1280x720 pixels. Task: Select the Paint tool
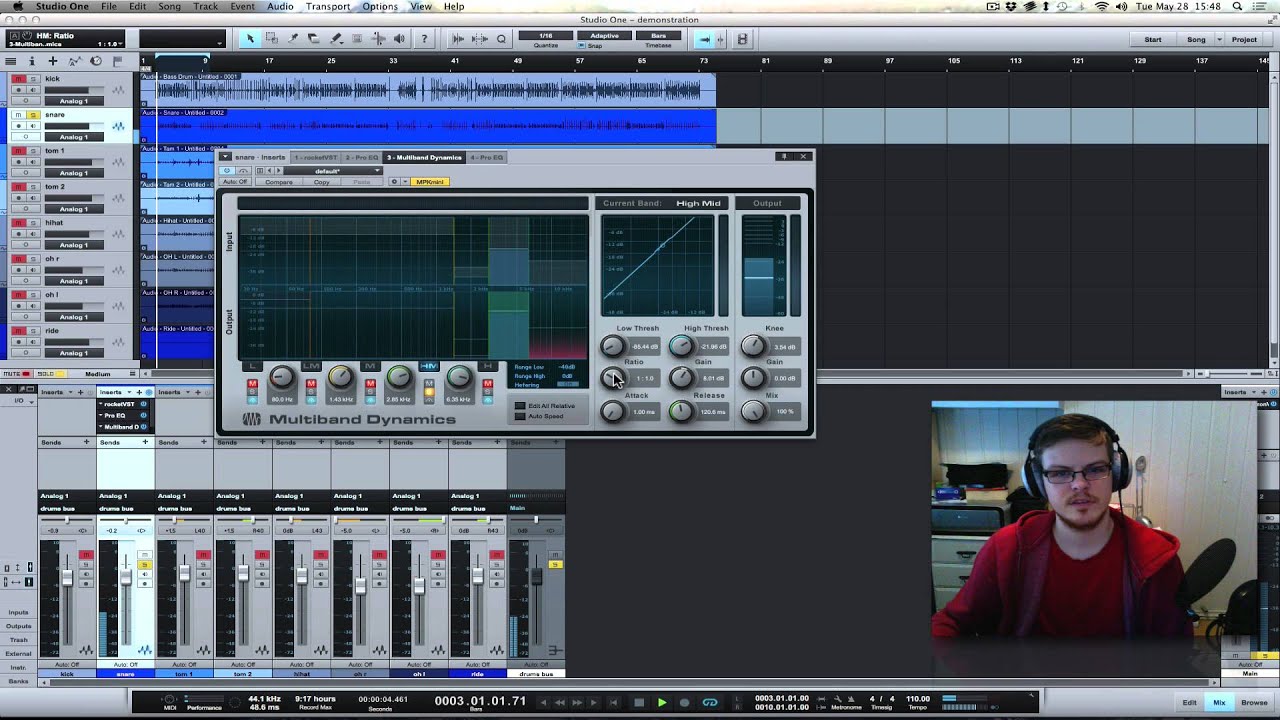point(335,39)
